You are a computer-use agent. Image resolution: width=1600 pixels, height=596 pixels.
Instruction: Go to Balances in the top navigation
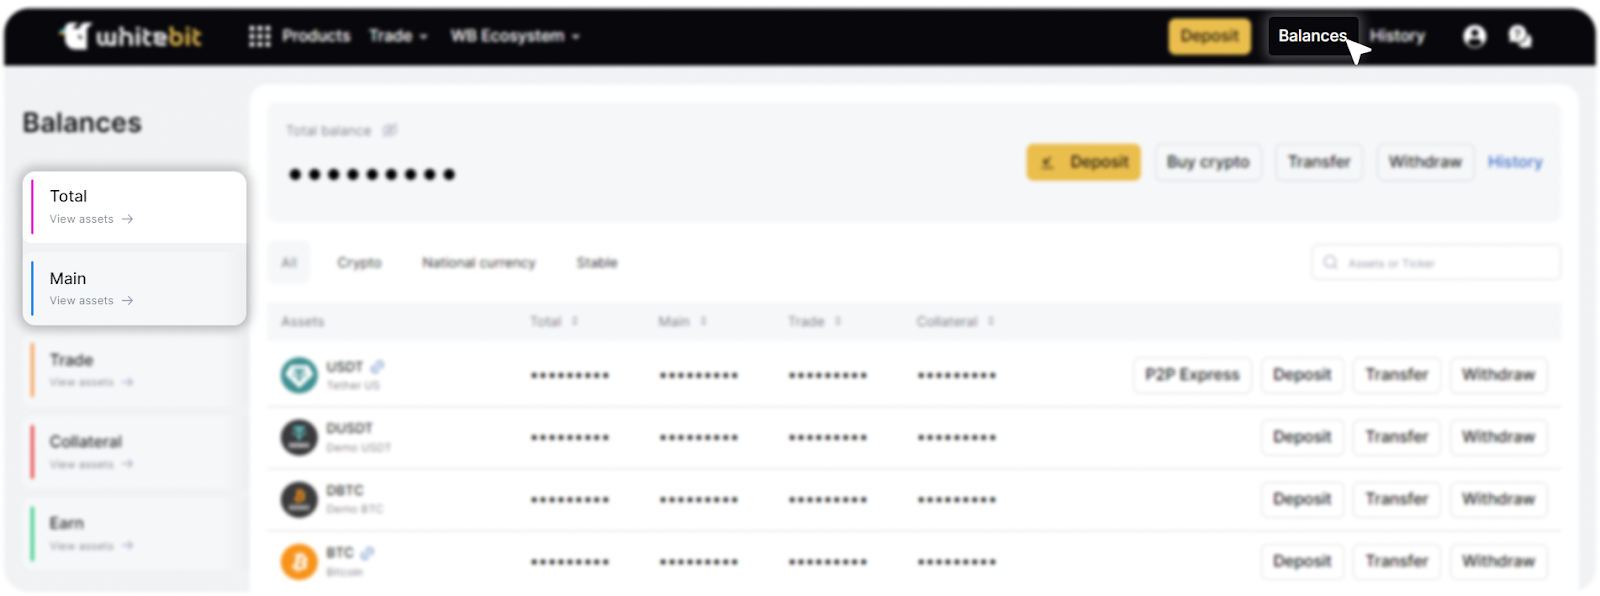(x=1312, y=37)
